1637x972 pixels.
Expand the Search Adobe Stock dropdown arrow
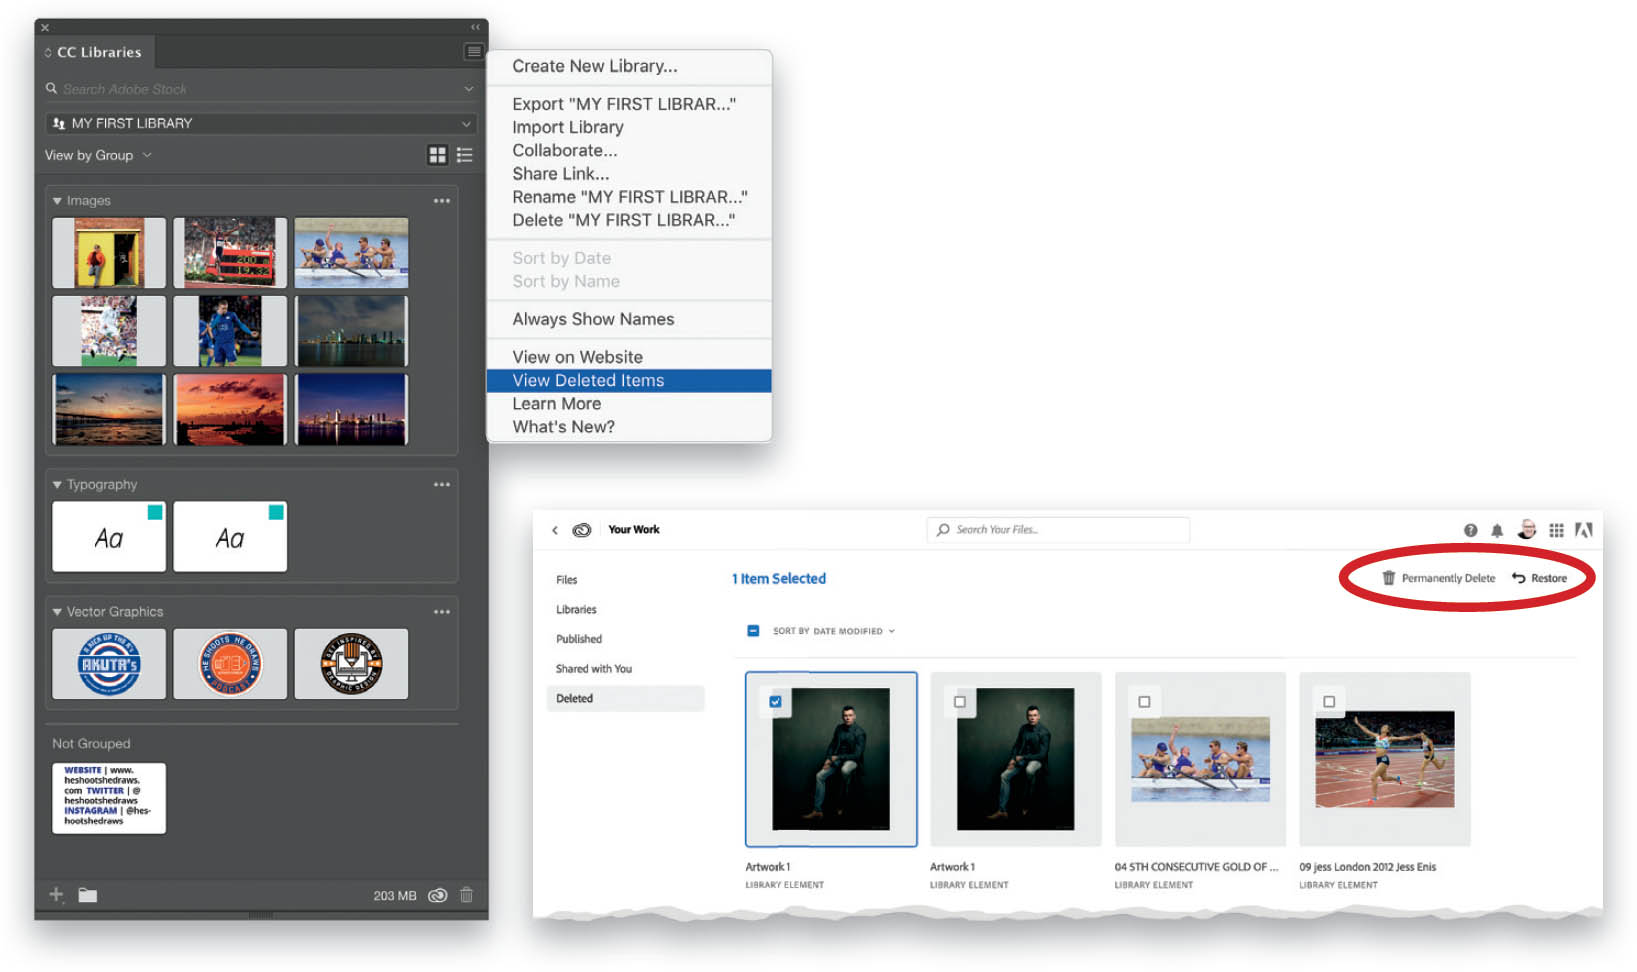point(468,89)
